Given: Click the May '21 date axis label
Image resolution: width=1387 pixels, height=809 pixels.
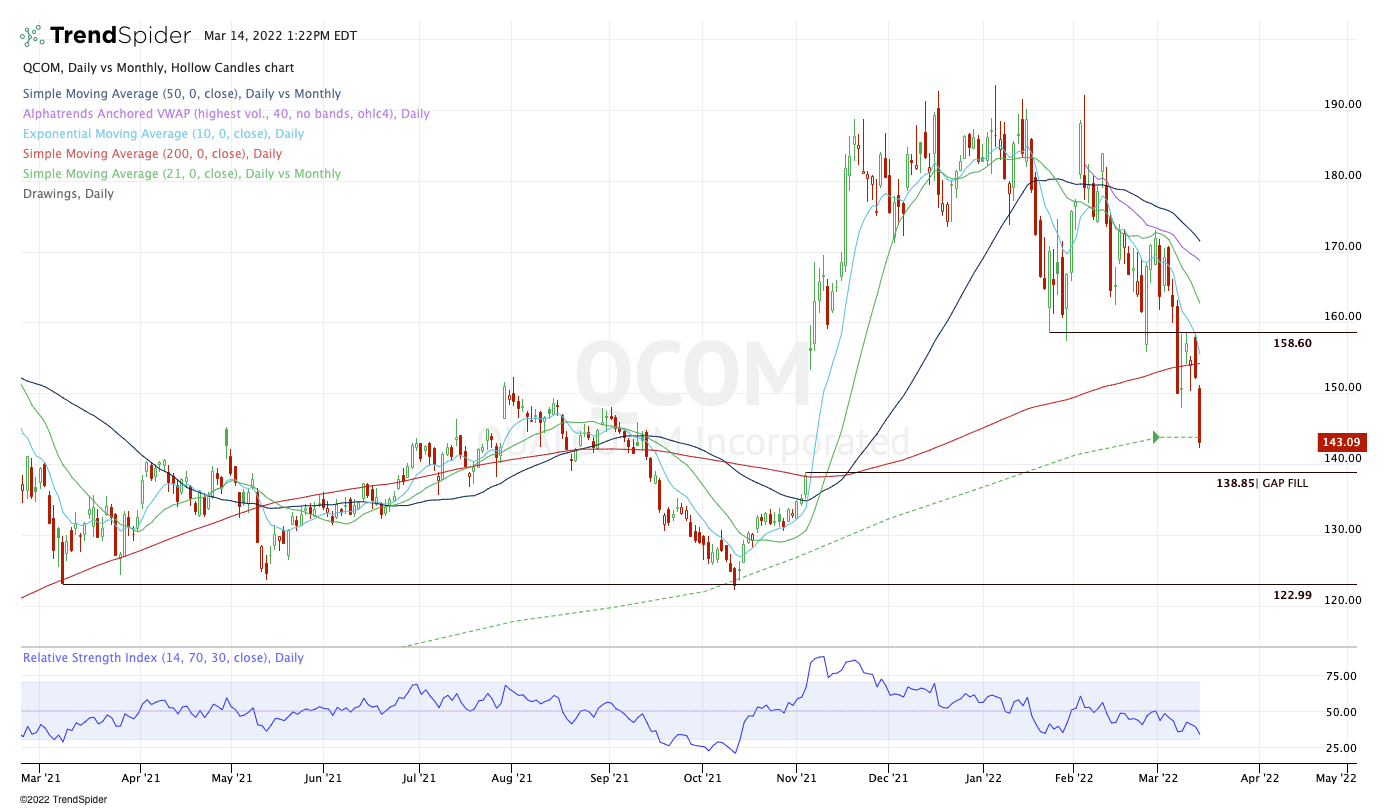Looking at the screenshot, I should click(x=230, y=776).
